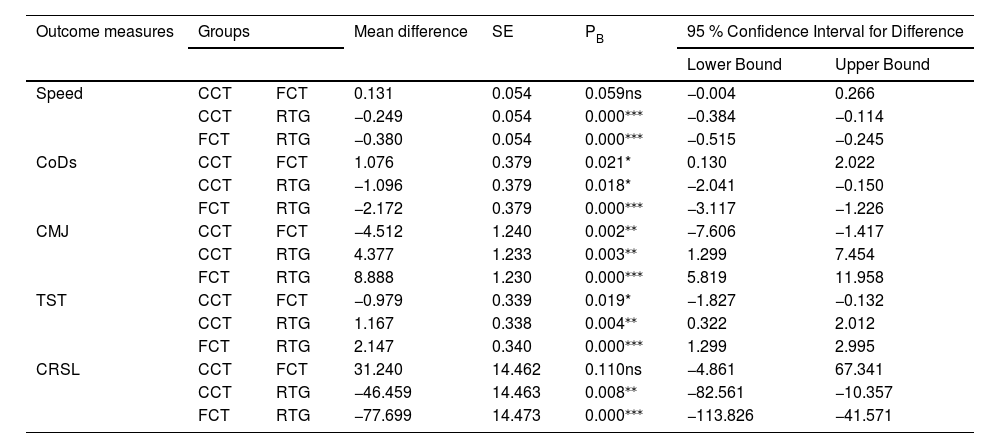
Task: Click the Upper Bound subheader
Action: (x=882, y=64)
